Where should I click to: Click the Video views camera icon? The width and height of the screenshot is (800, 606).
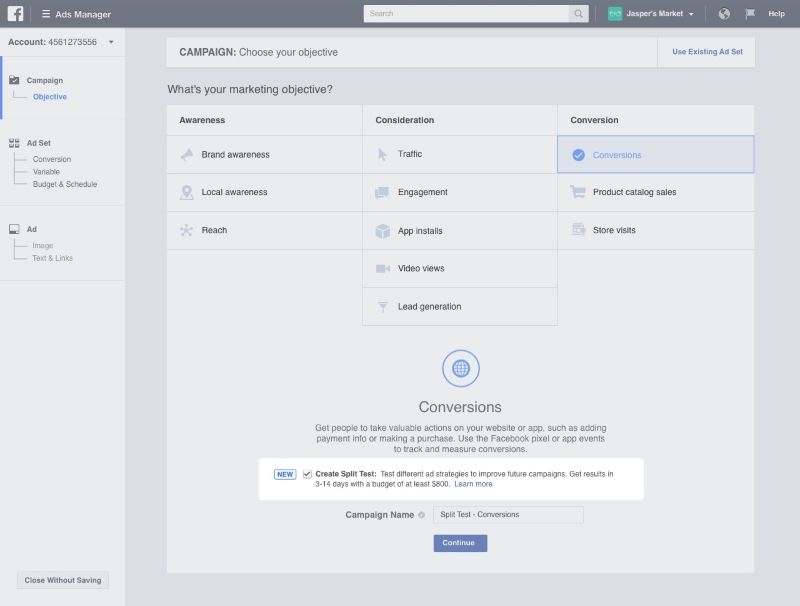click(383, 268)
